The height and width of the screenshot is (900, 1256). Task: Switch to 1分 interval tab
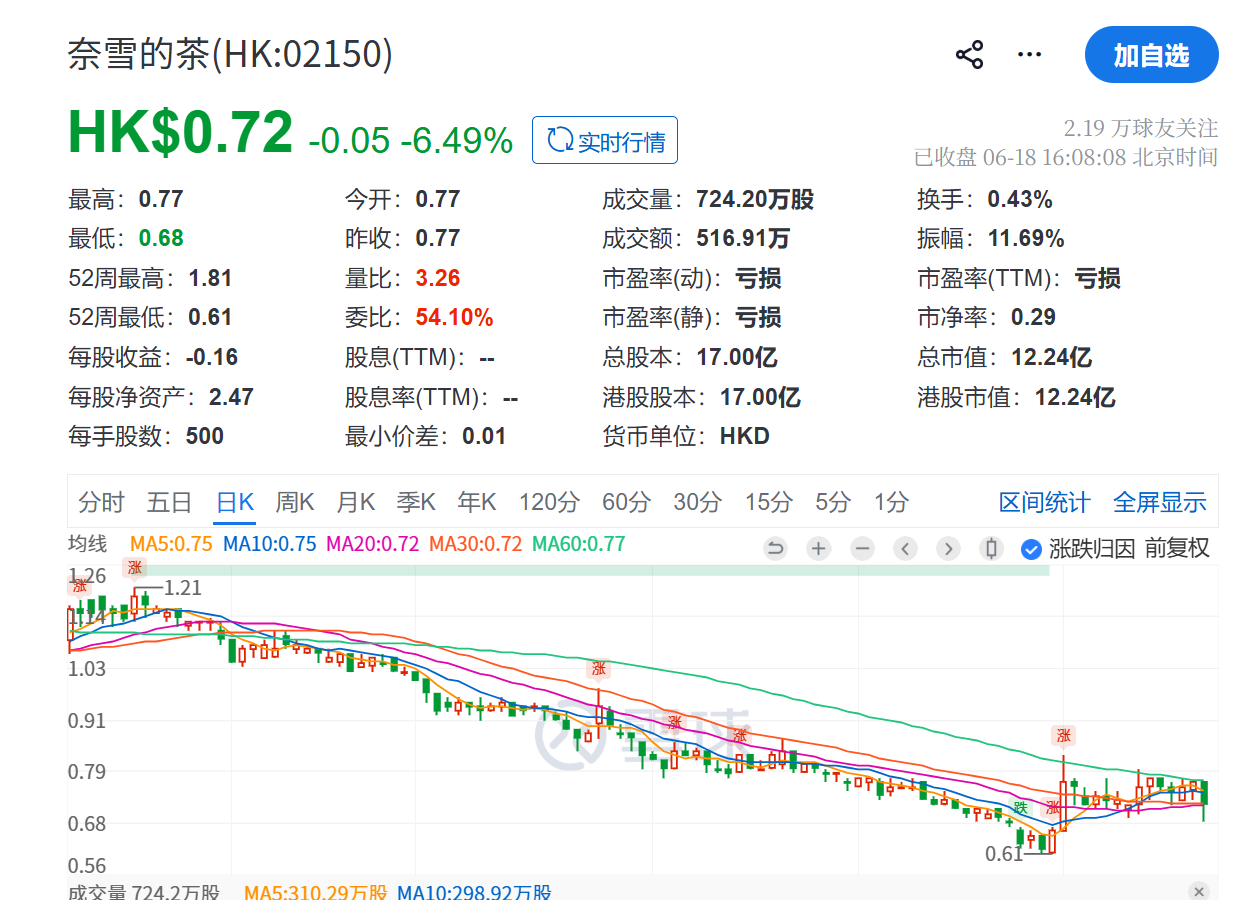click(891, 502)
